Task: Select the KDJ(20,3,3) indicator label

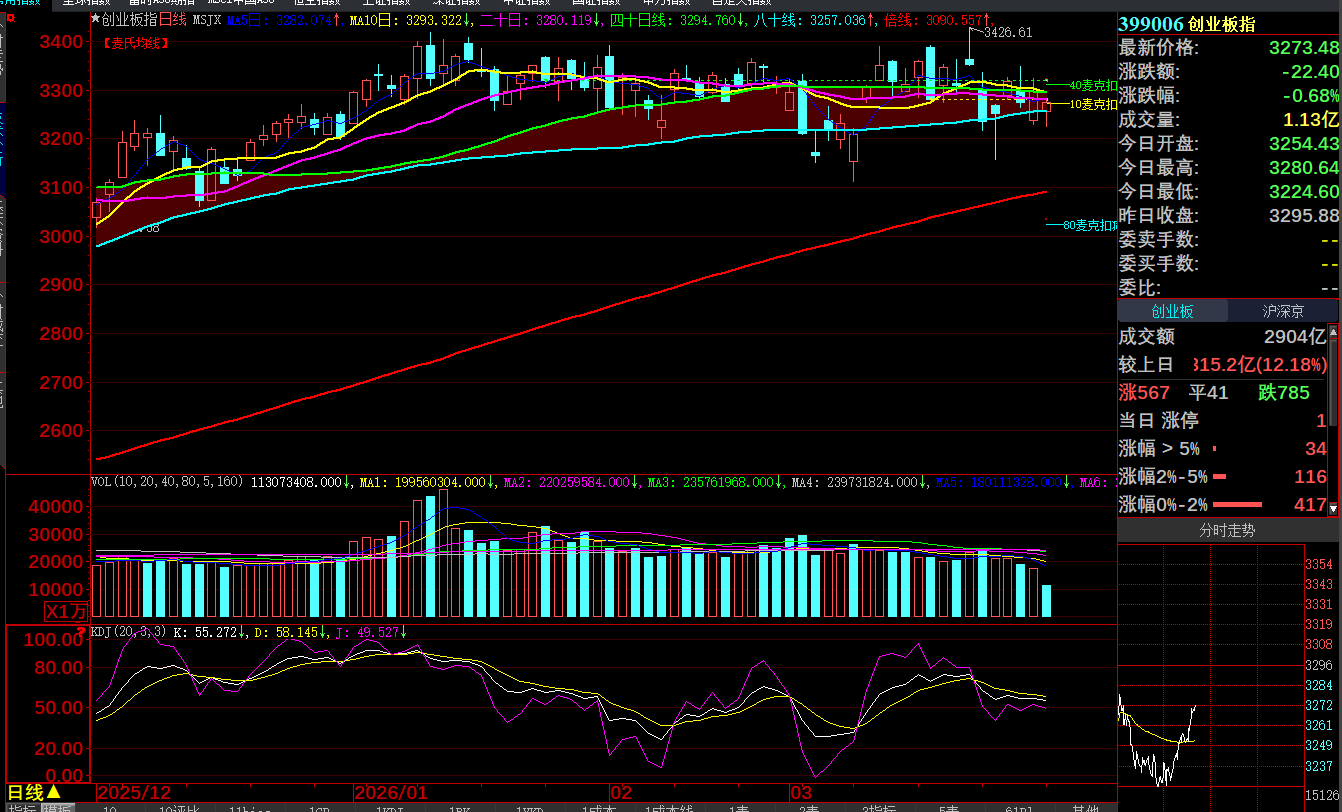Action: pos(129,632)
